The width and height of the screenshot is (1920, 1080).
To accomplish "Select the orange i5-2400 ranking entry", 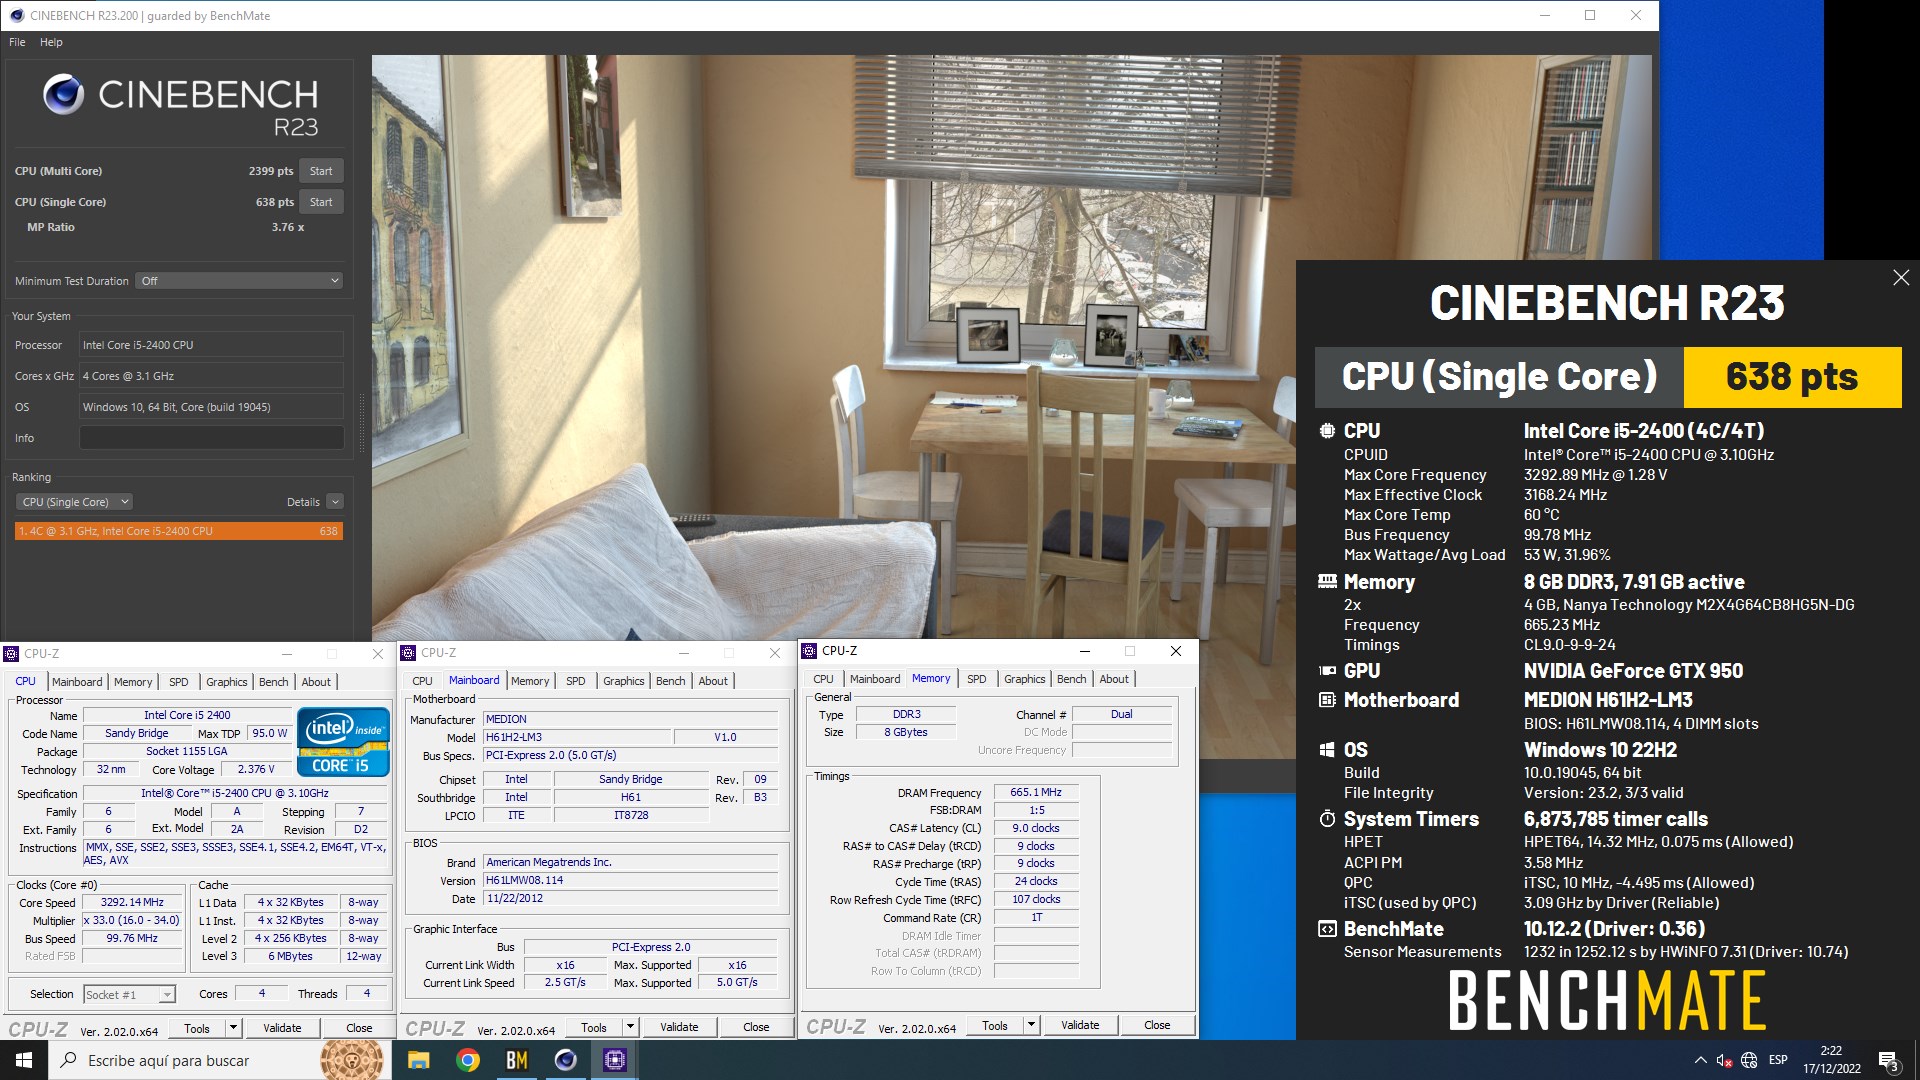I will 179,531.
